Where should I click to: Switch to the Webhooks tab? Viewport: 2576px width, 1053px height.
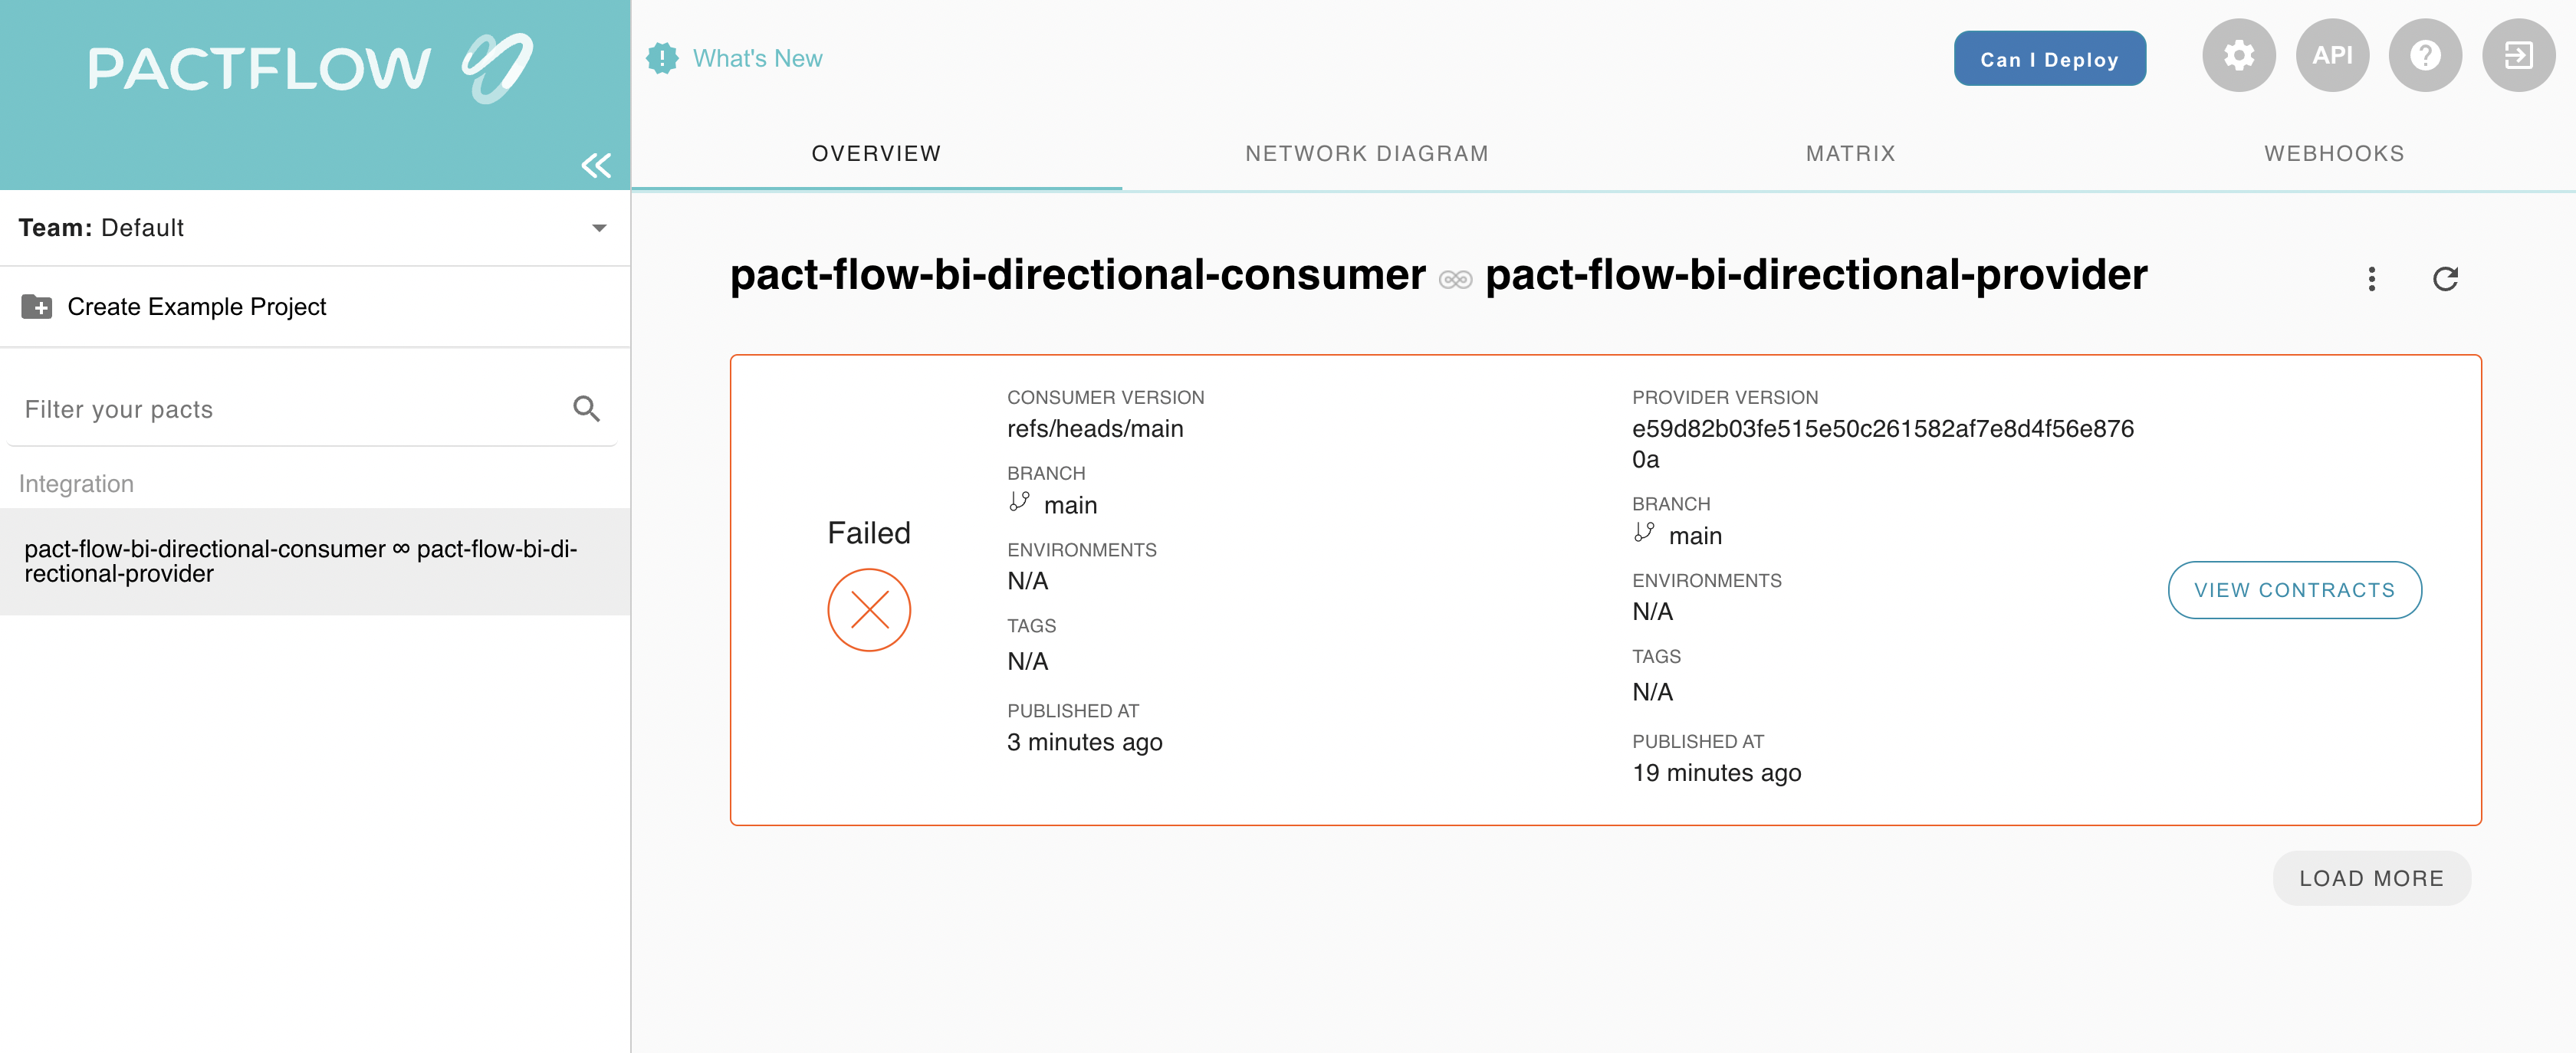(2333, 153)
